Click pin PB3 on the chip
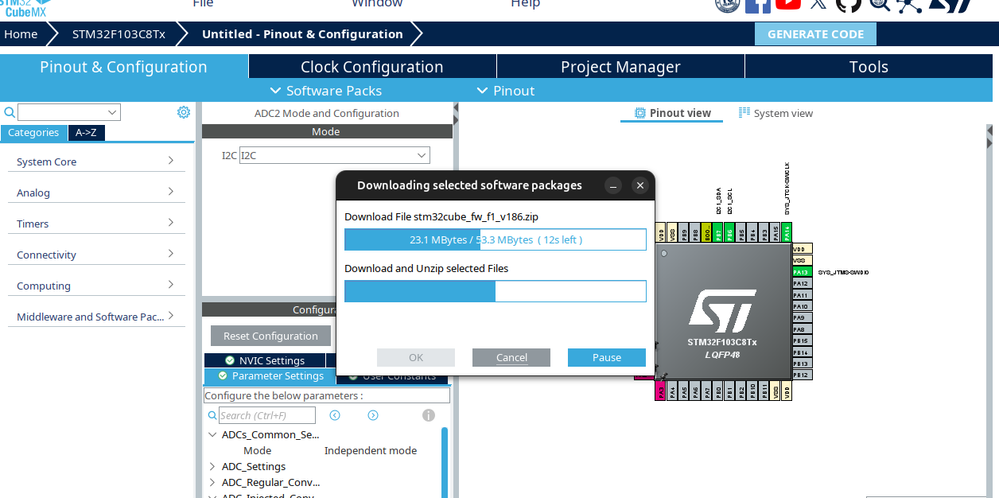999x498 pixels. [x=763, y=232]
